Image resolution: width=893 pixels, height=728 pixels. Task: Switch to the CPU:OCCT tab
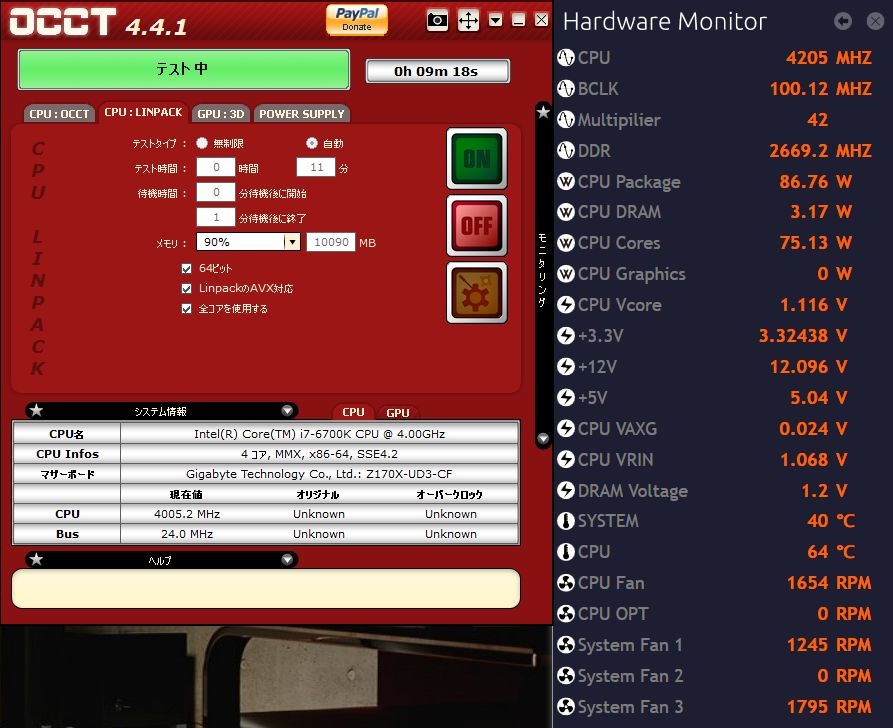click(59, 113)
